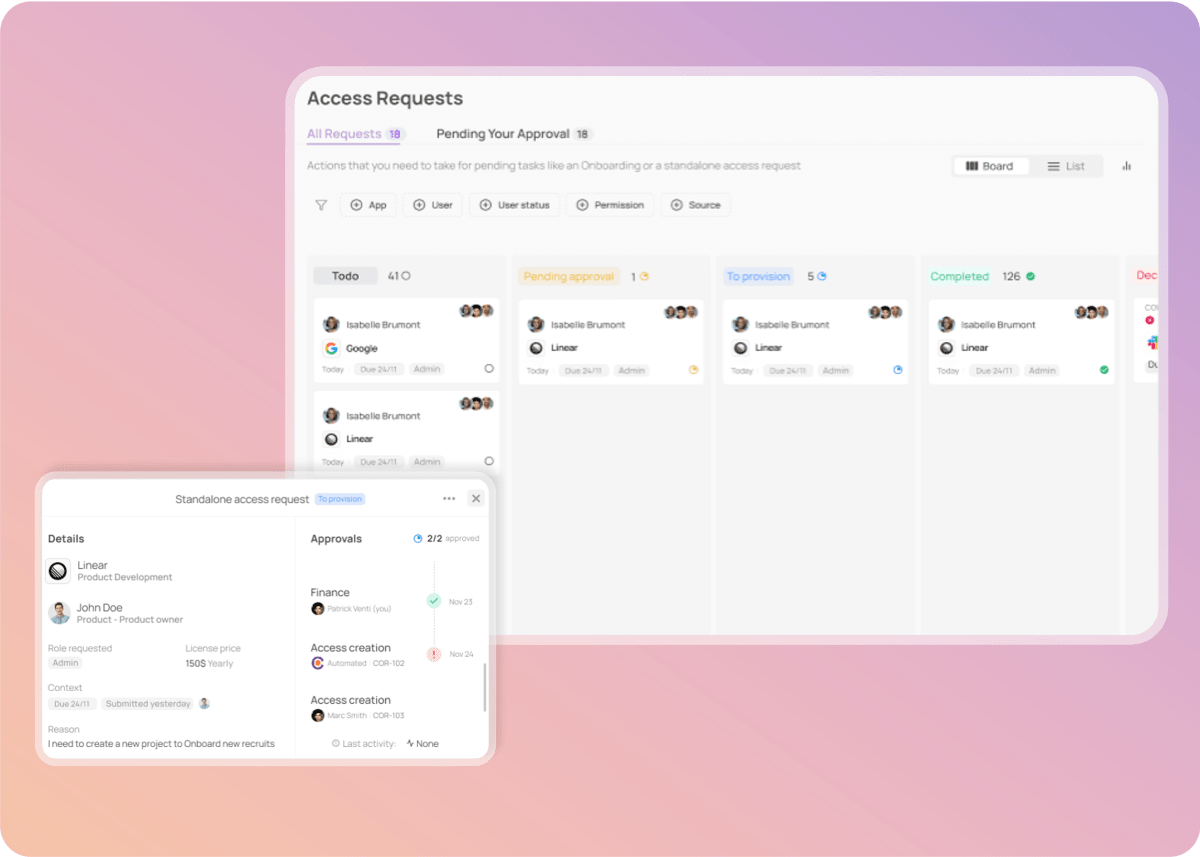Click the Admin role tag in Details
Screen dimensions: 1200x857
[65, 663]
